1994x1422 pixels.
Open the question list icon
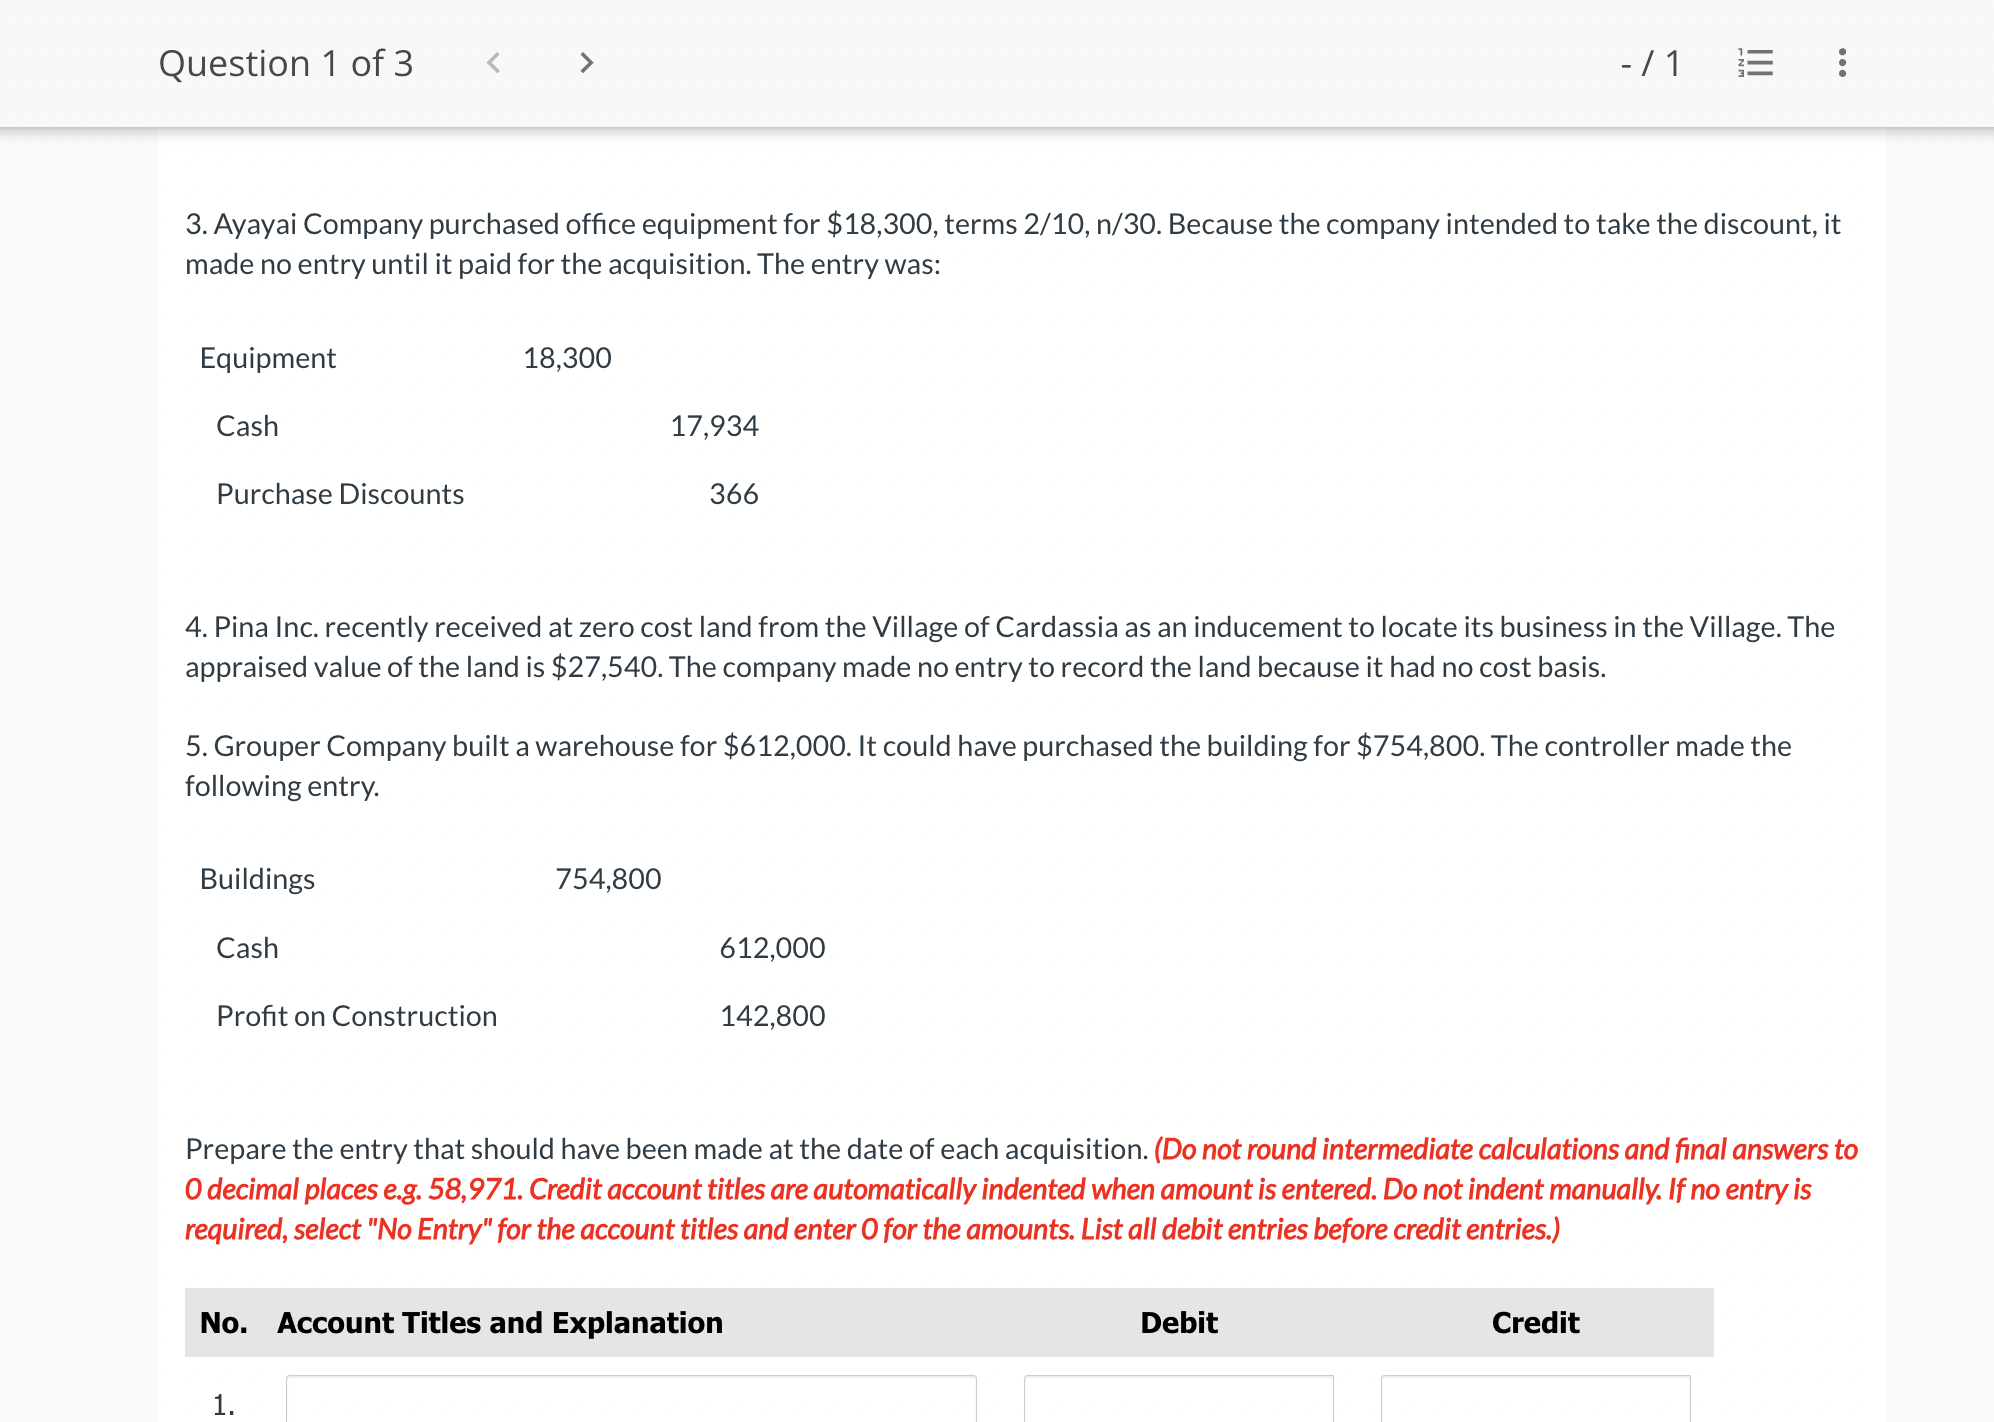pos(1756,63)
